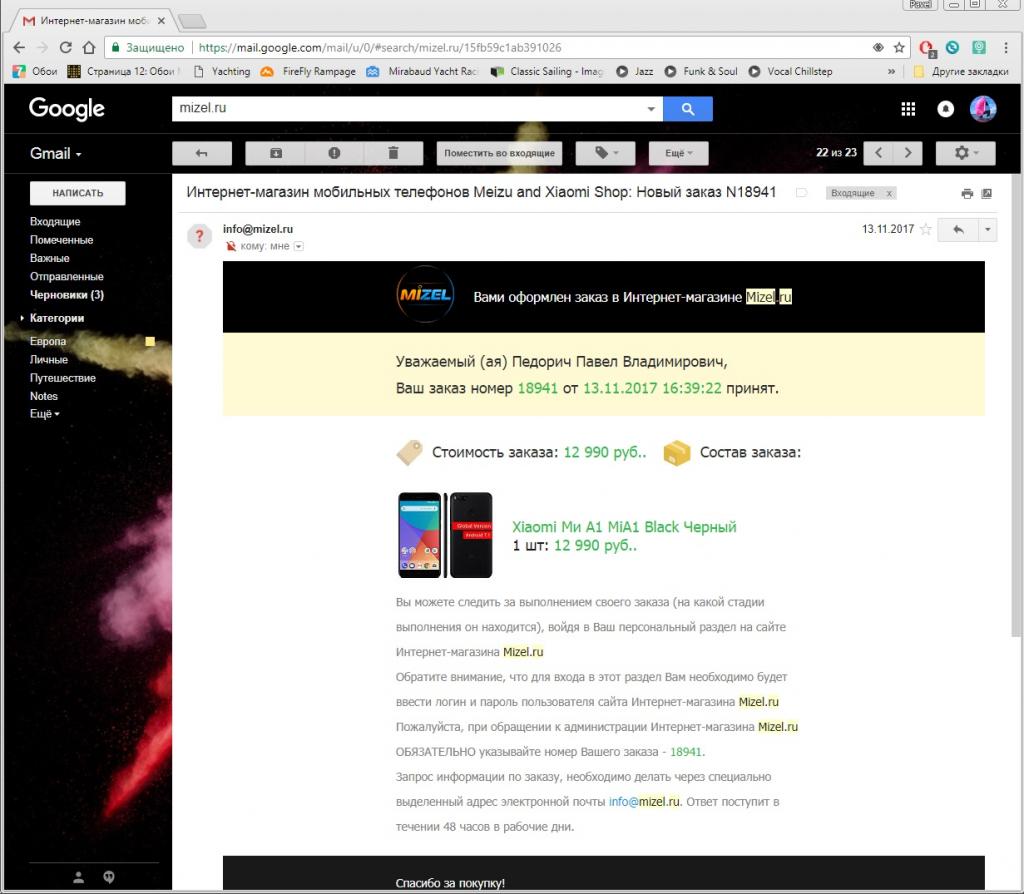
Task: Toggle the importance marker next to subject
Action: point(801,193)
